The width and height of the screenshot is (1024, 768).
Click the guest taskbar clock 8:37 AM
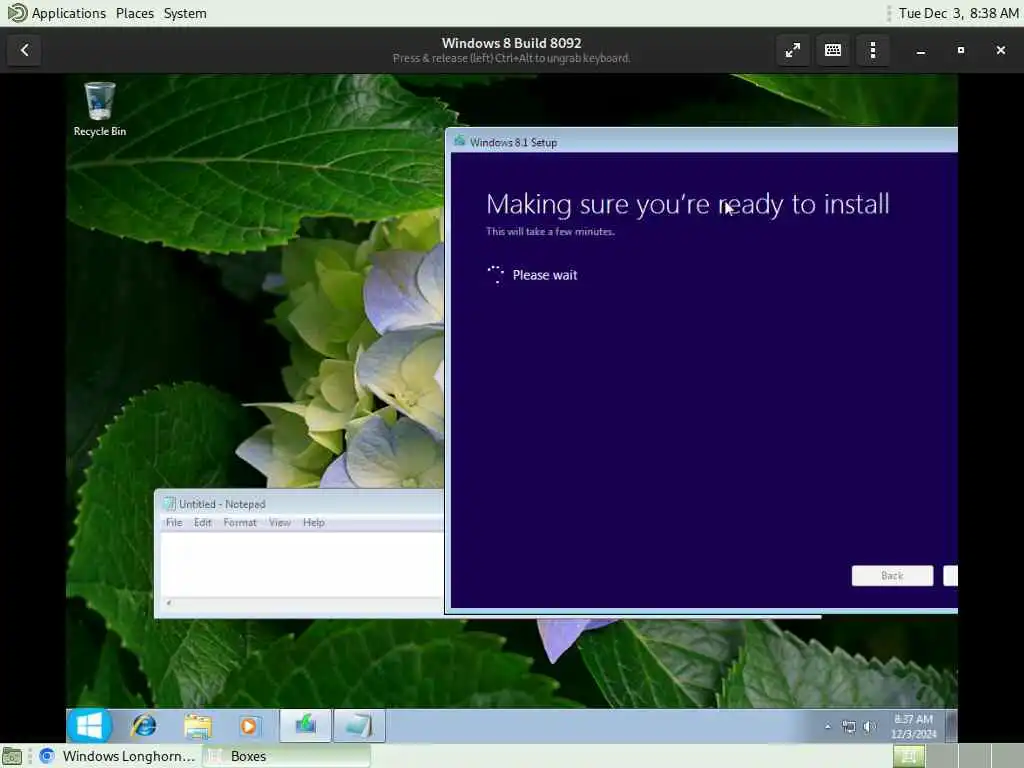913,726
